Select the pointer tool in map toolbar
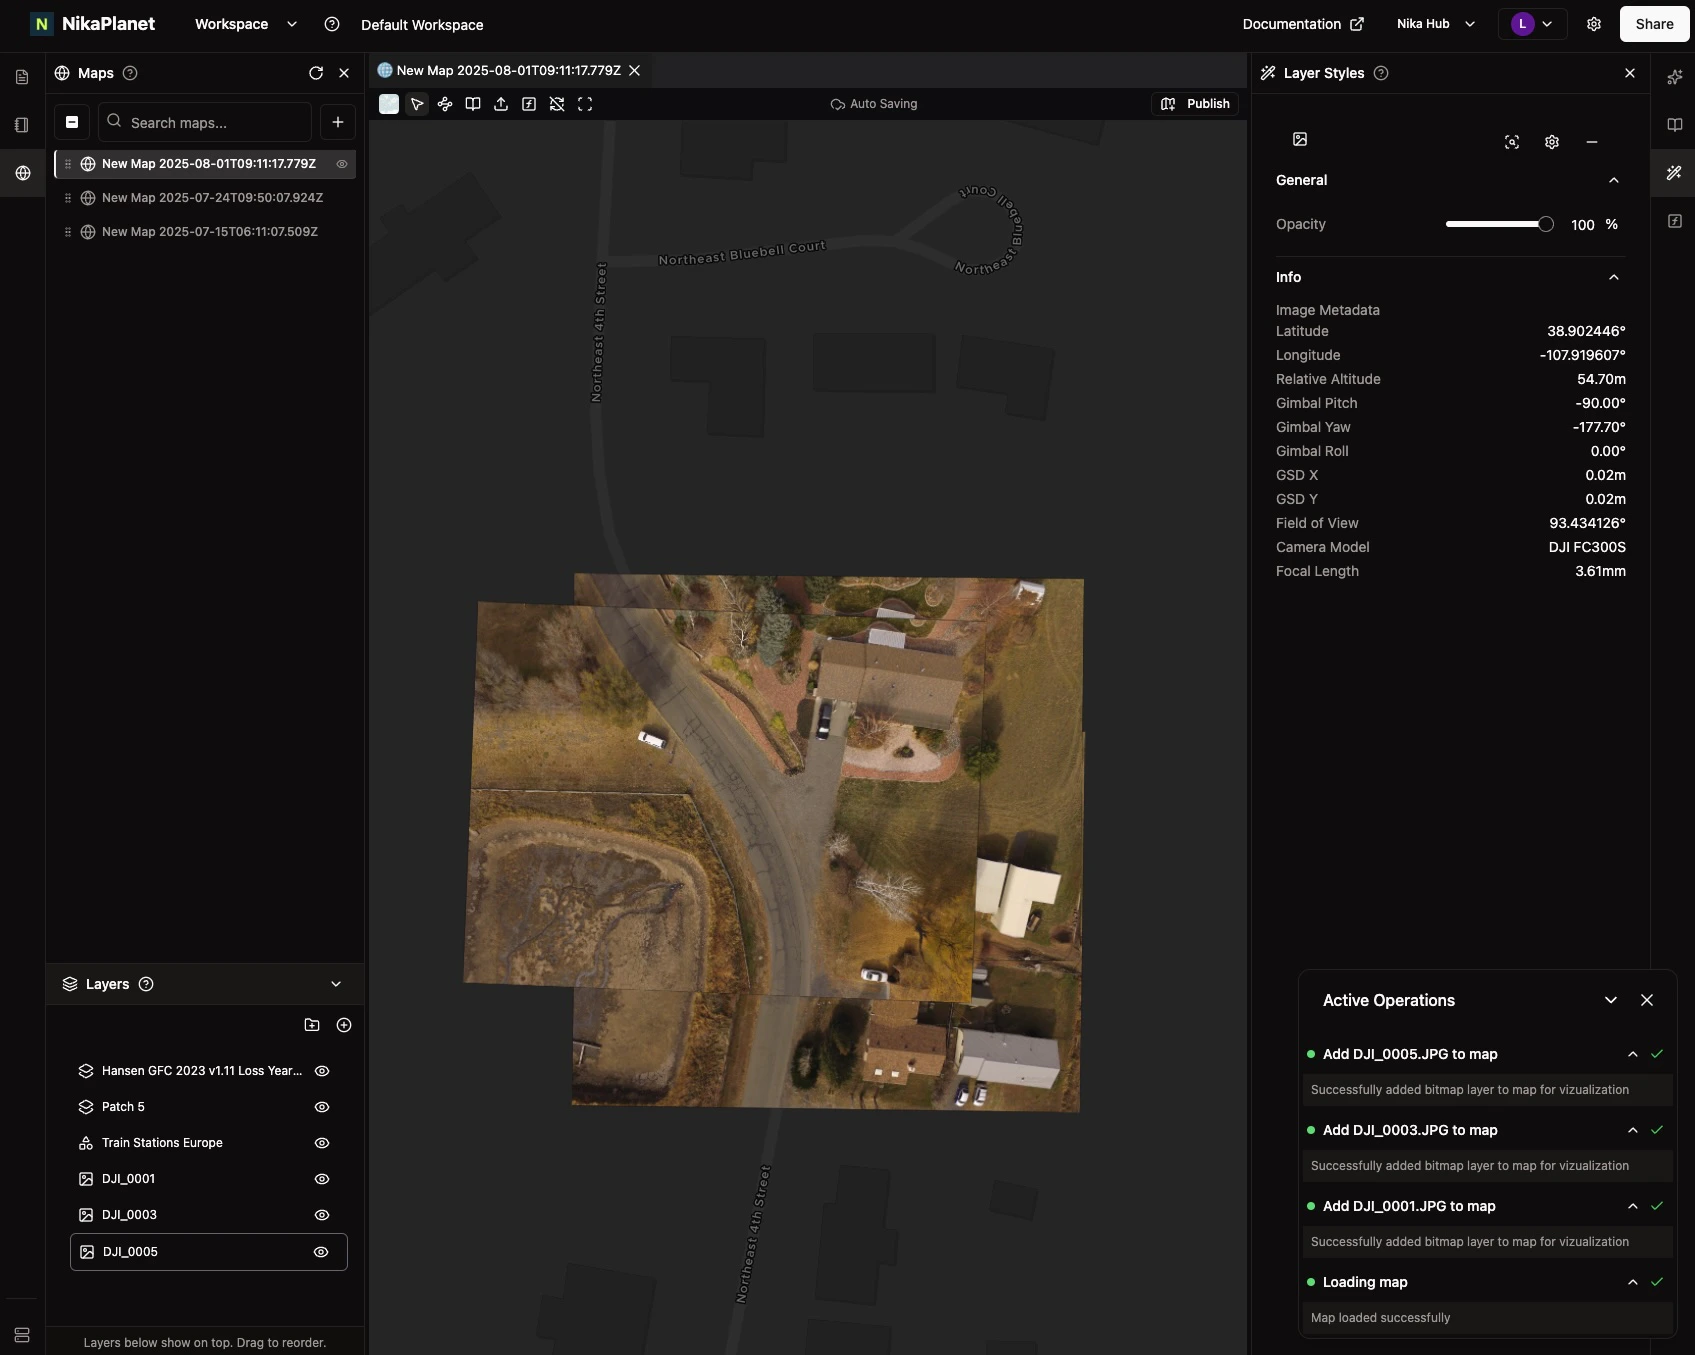 tap(417, 104)
